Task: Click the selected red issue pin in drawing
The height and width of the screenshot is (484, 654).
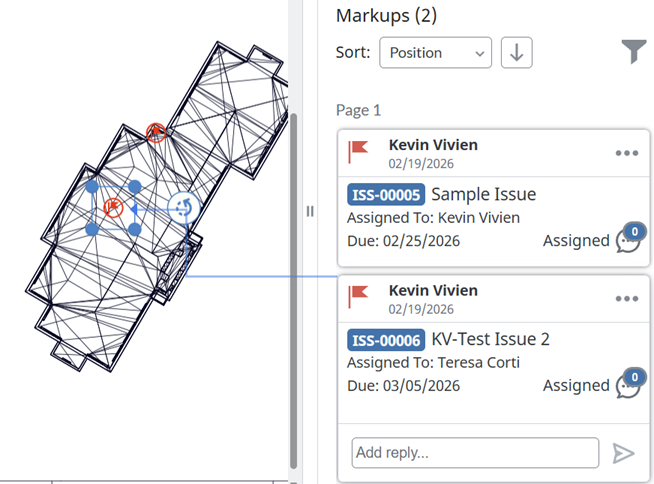Action: [x=113, y=208]
